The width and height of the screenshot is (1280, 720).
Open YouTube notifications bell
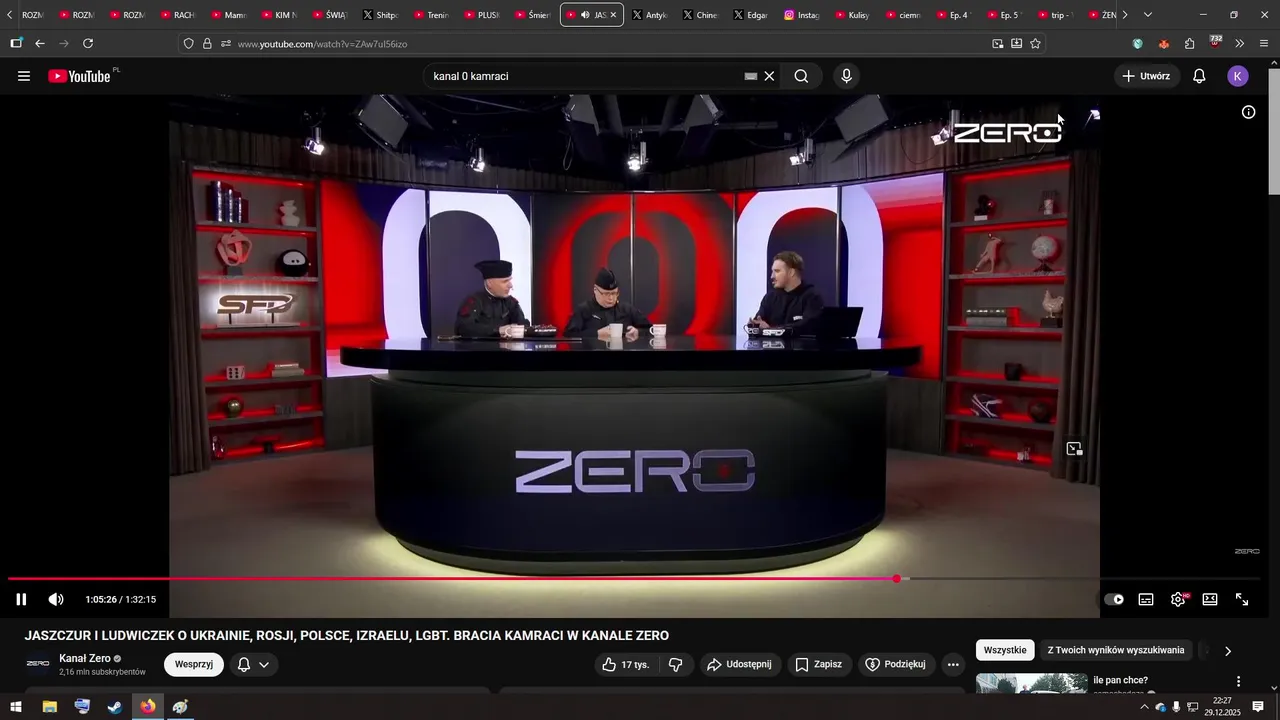(x=1199, y=76)
